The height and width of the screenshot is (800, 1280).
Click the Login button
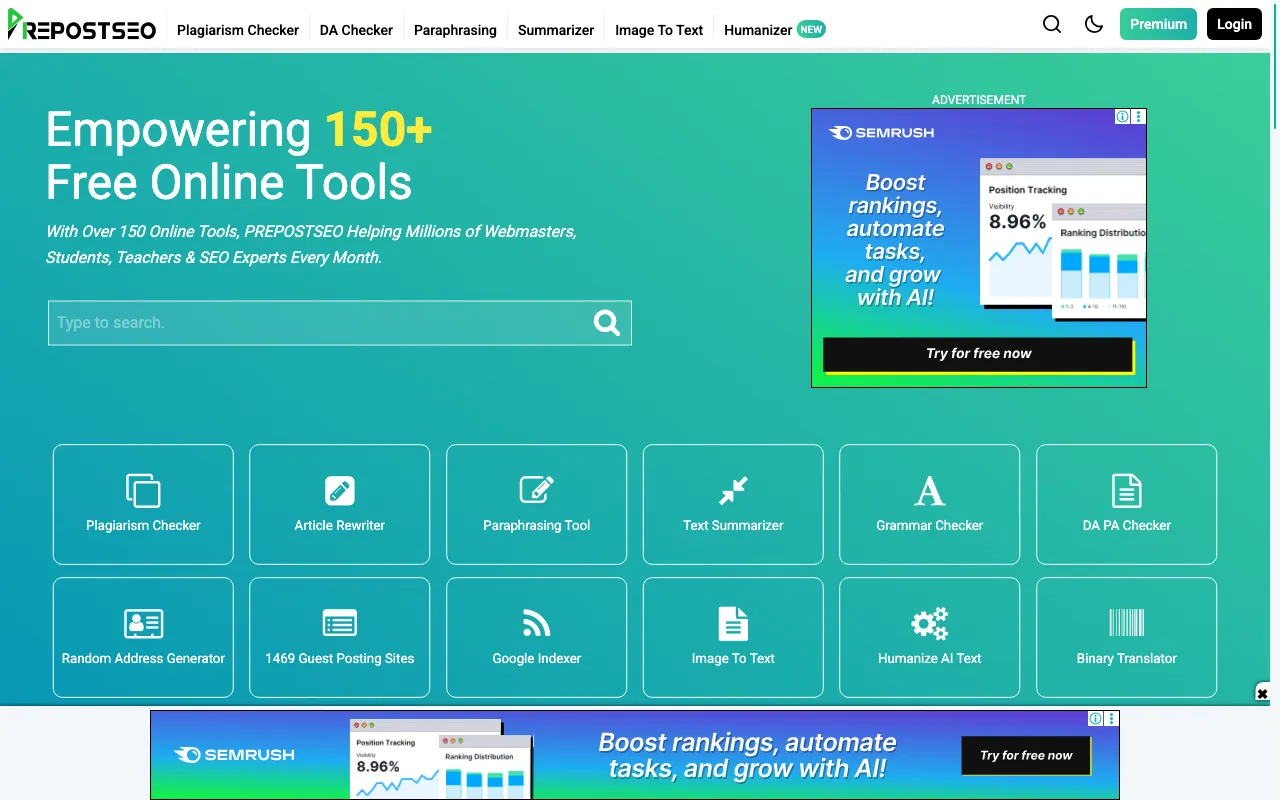pyautogui.click(x=1234, y=24)
